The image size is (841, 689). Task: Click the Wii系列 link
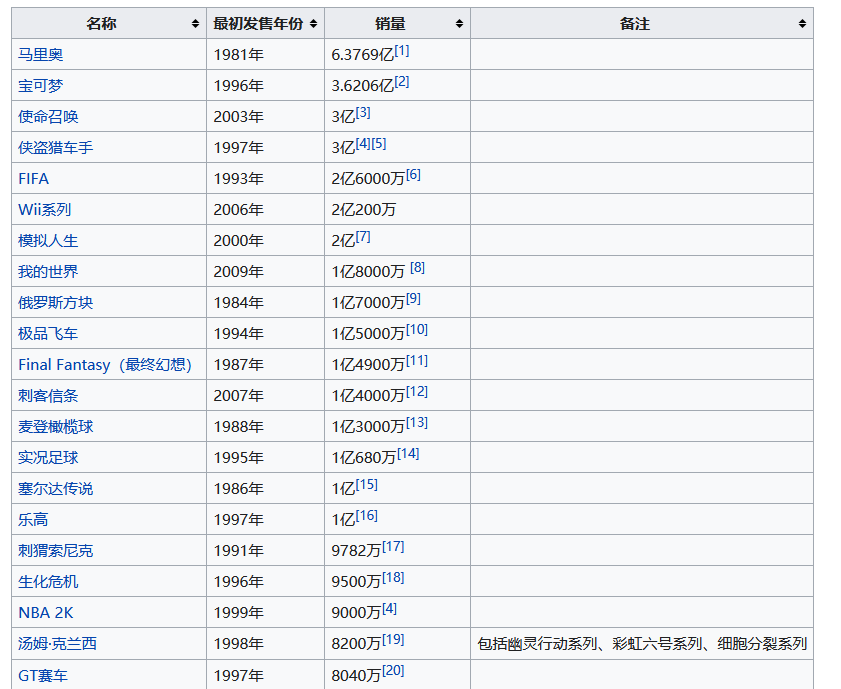pos(44,210)
